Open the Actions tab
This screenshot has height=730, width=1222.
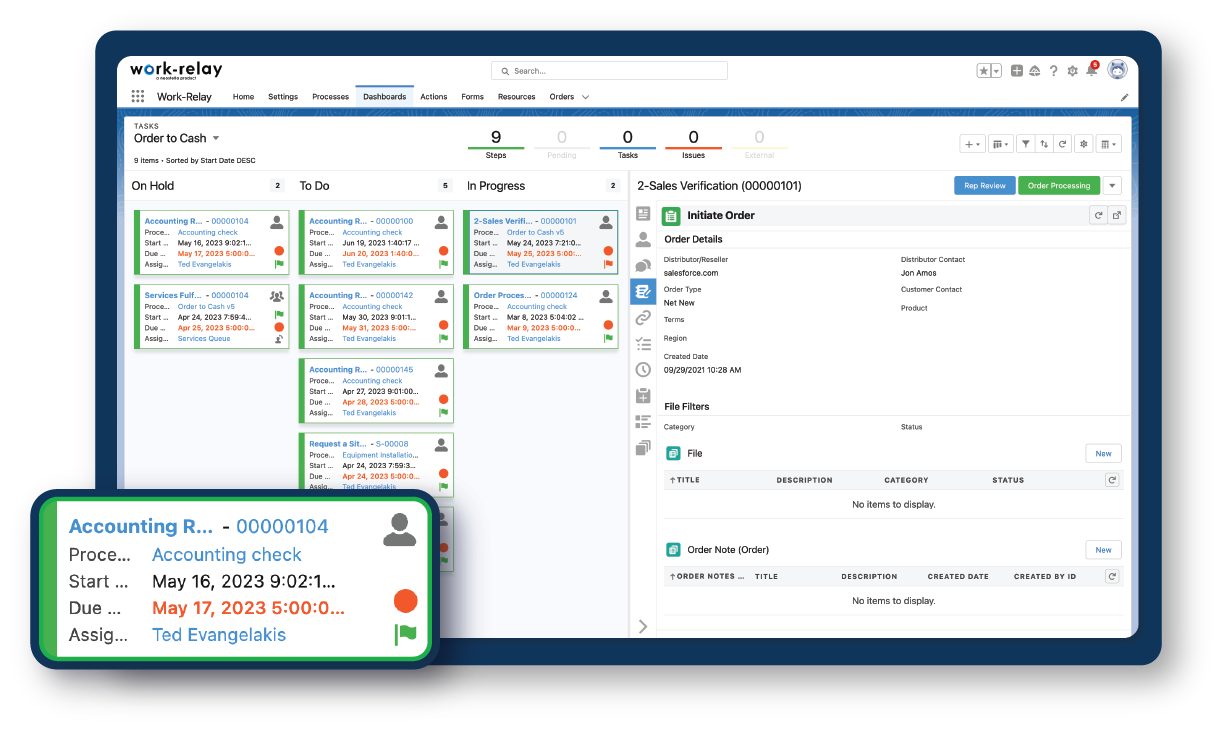click(x=434, y=97)
